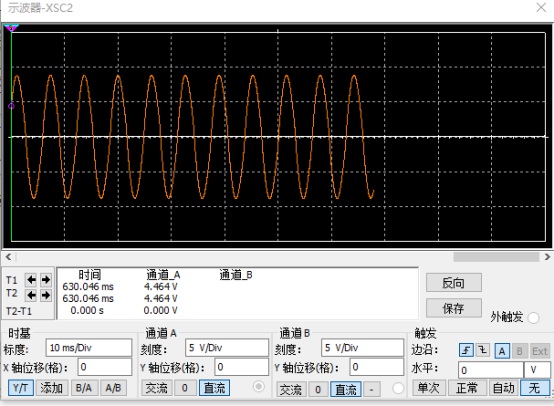
Task: Move cursor T2 left with arrow
Action: click(x=31, y=295)
